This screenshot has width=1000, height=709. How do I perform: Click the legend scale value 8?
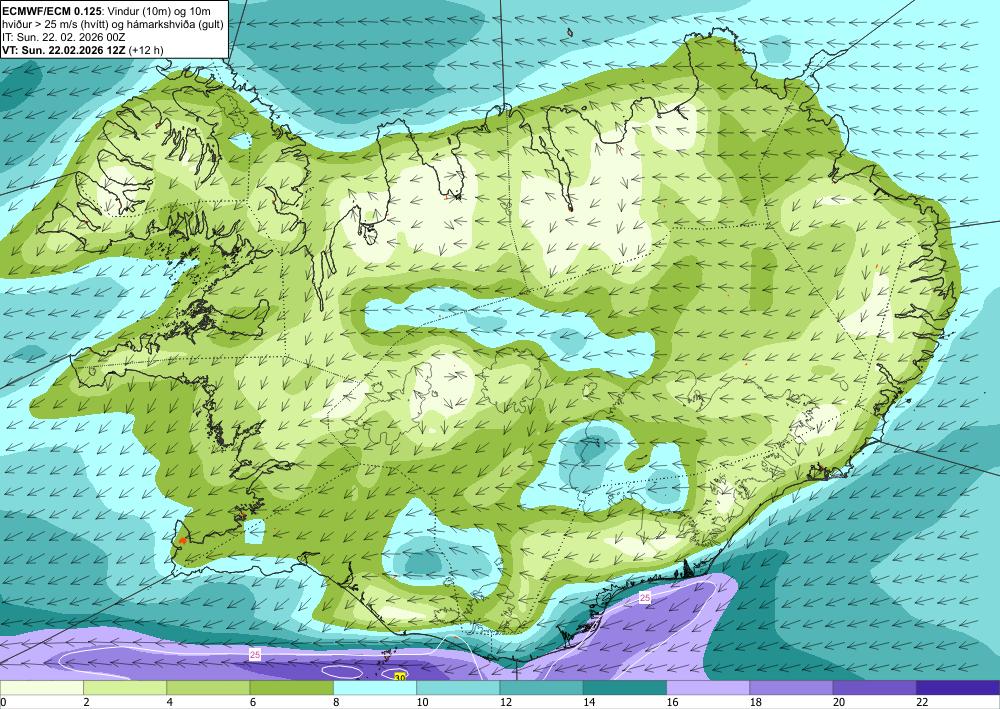336,702
